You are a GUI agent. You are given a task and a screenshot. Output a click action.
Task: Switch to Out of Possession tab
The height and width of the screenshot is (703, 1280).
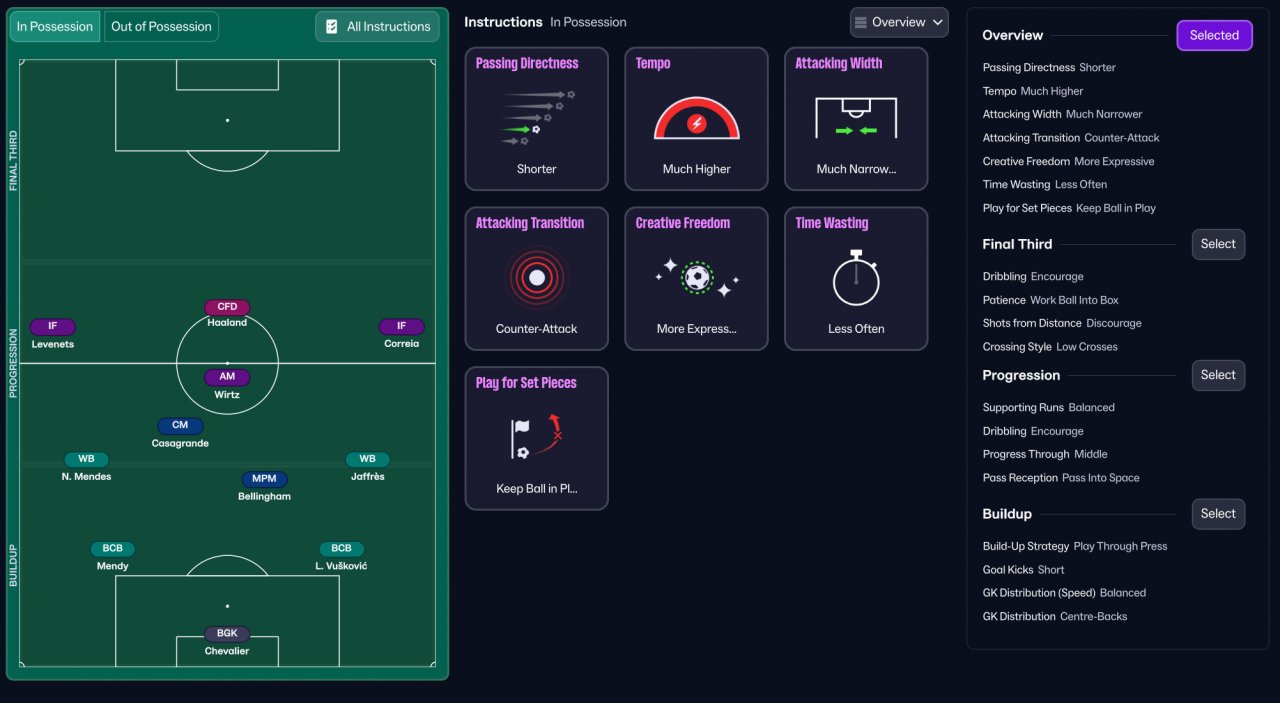pos(161,27)
